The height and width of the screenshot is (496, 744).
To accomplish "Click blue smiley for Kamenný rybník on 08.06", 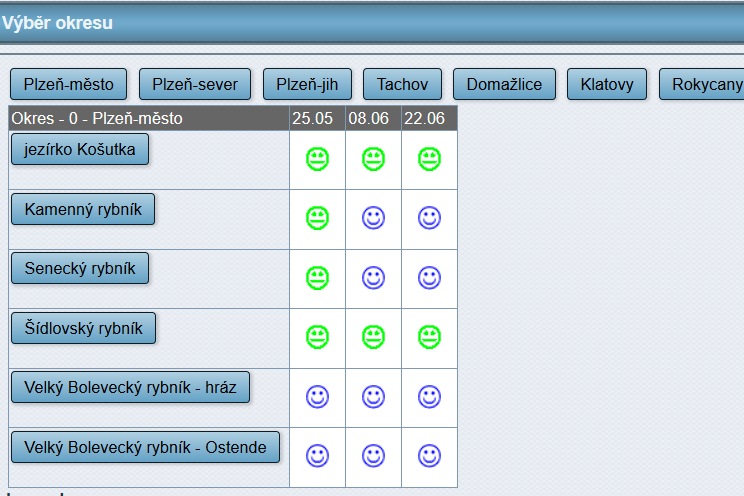I will coord(373,218).
